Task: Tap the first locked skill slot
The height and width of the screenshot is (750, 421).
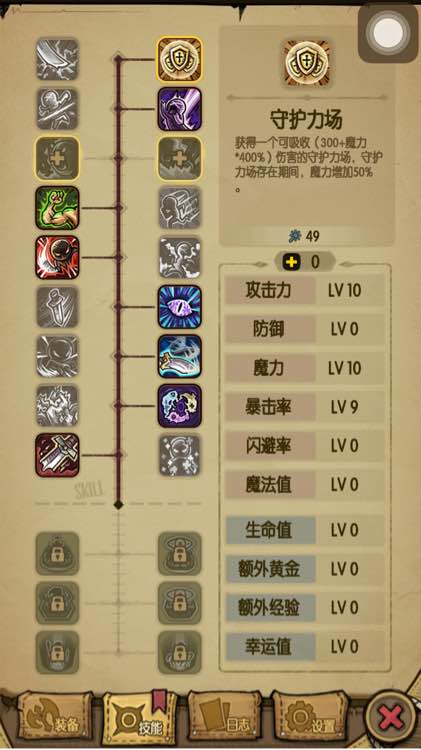Action: coord(57,553)
